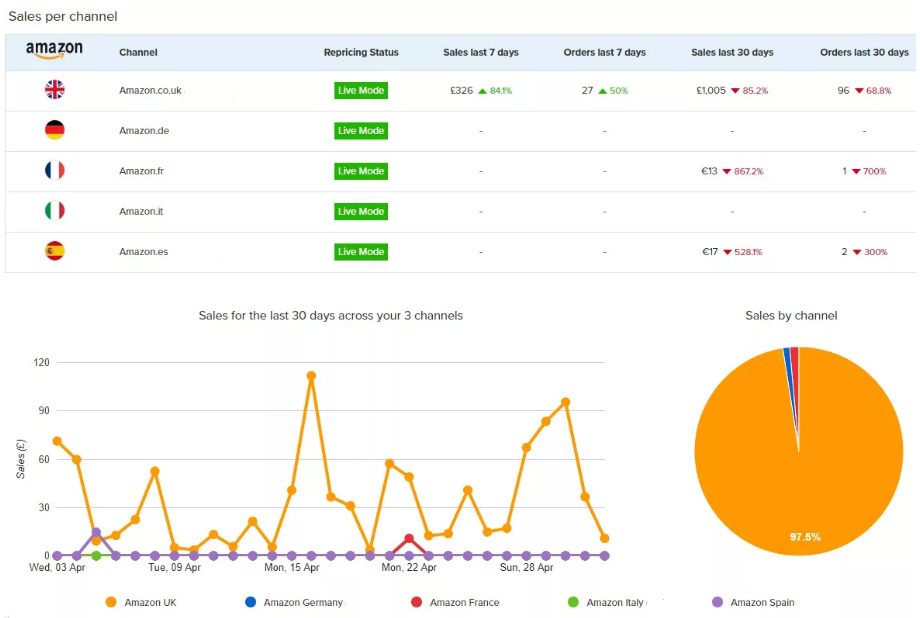This screenshot has width=920, height=618.
Task: Click the £1,005 sales value
Action: 711,90
